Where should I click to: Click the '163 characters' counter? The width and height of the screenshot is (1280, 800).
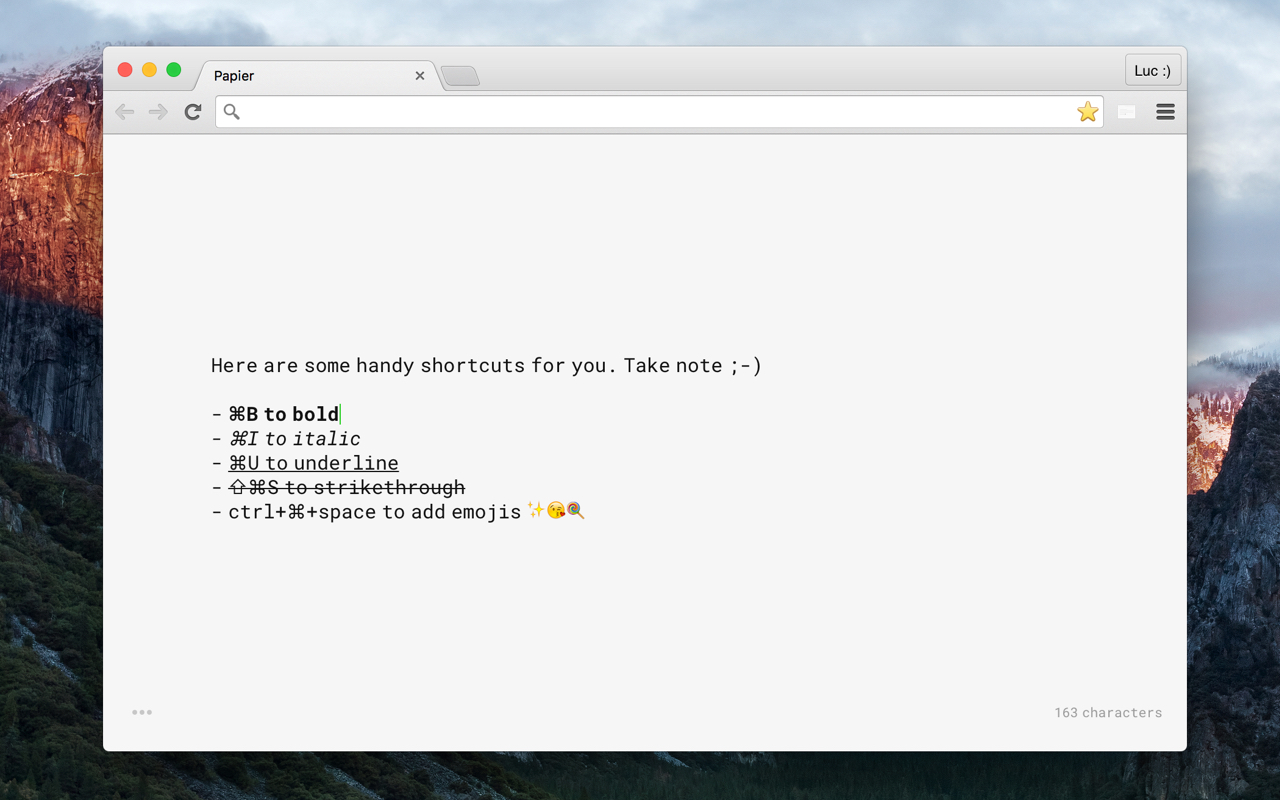[1108, 713]
